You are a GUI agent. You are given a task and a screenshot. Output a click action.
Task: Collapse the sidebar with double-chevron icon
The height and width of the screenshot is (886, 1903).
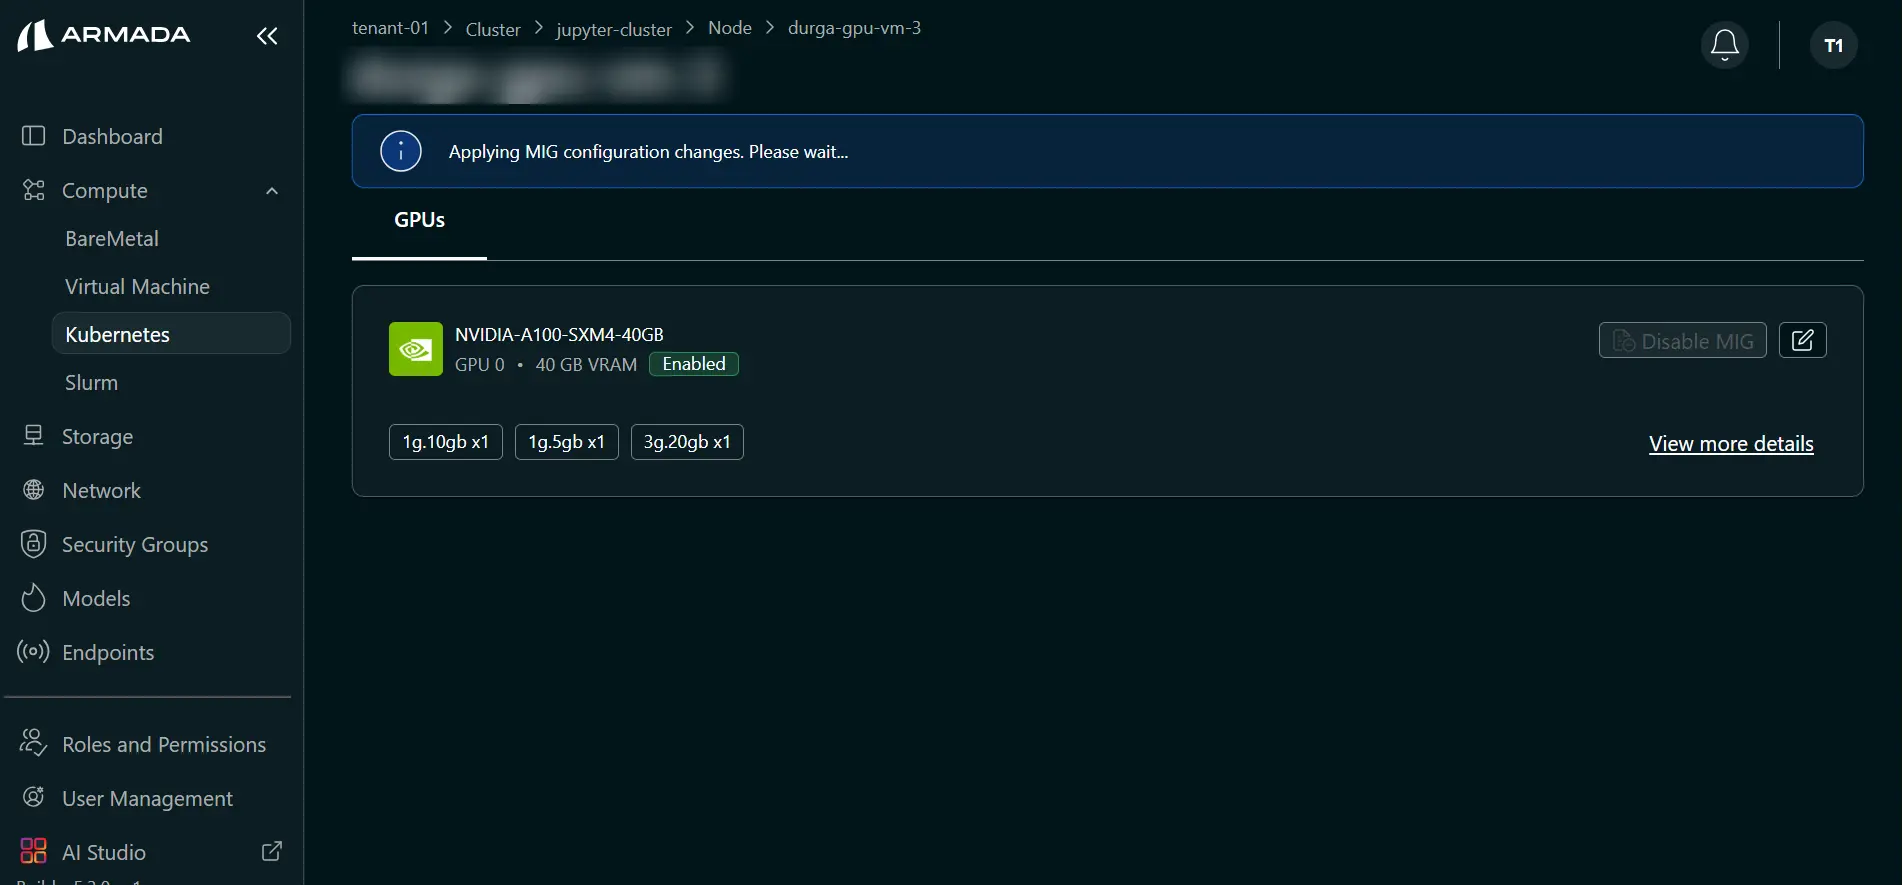point(267,36)
